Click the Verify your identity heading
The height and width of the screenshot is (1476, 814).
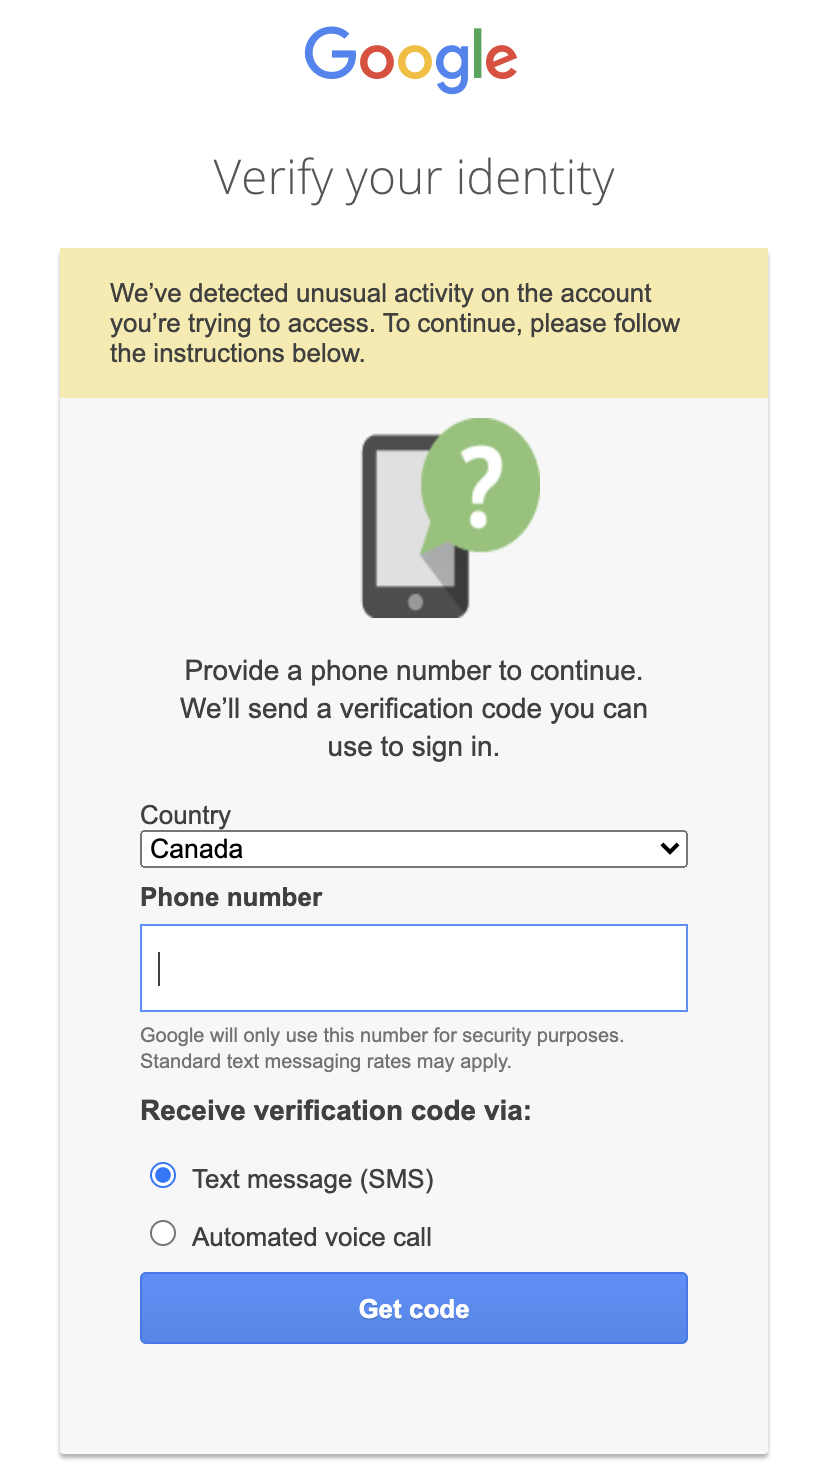414,178
